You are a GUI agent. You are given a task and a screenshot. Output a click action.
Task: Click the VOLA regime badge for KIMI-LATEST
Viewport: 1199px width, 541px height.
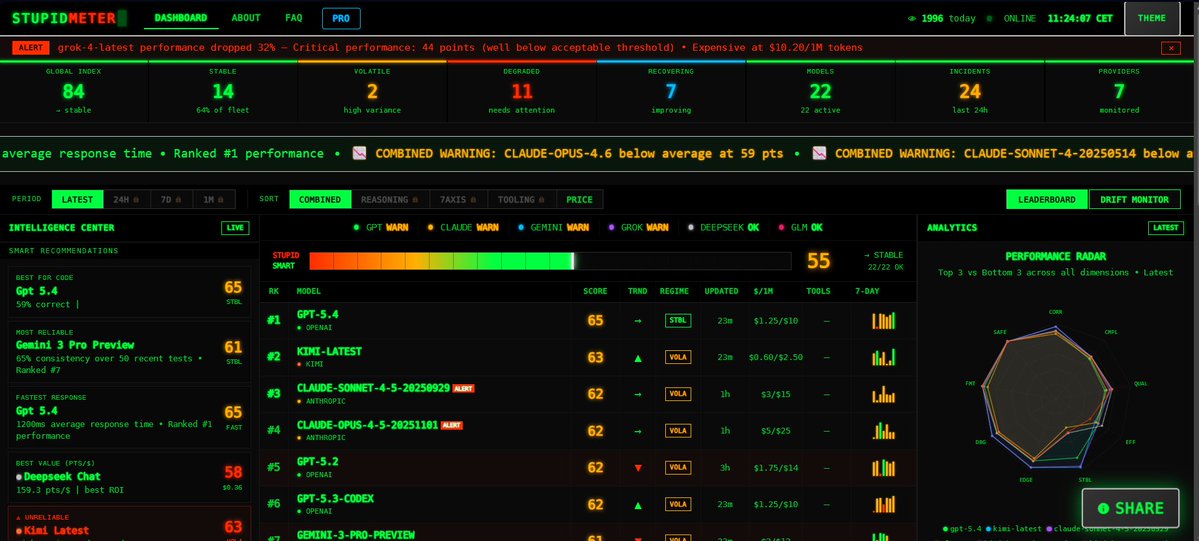pyautogui.click(x=677, y=357)
